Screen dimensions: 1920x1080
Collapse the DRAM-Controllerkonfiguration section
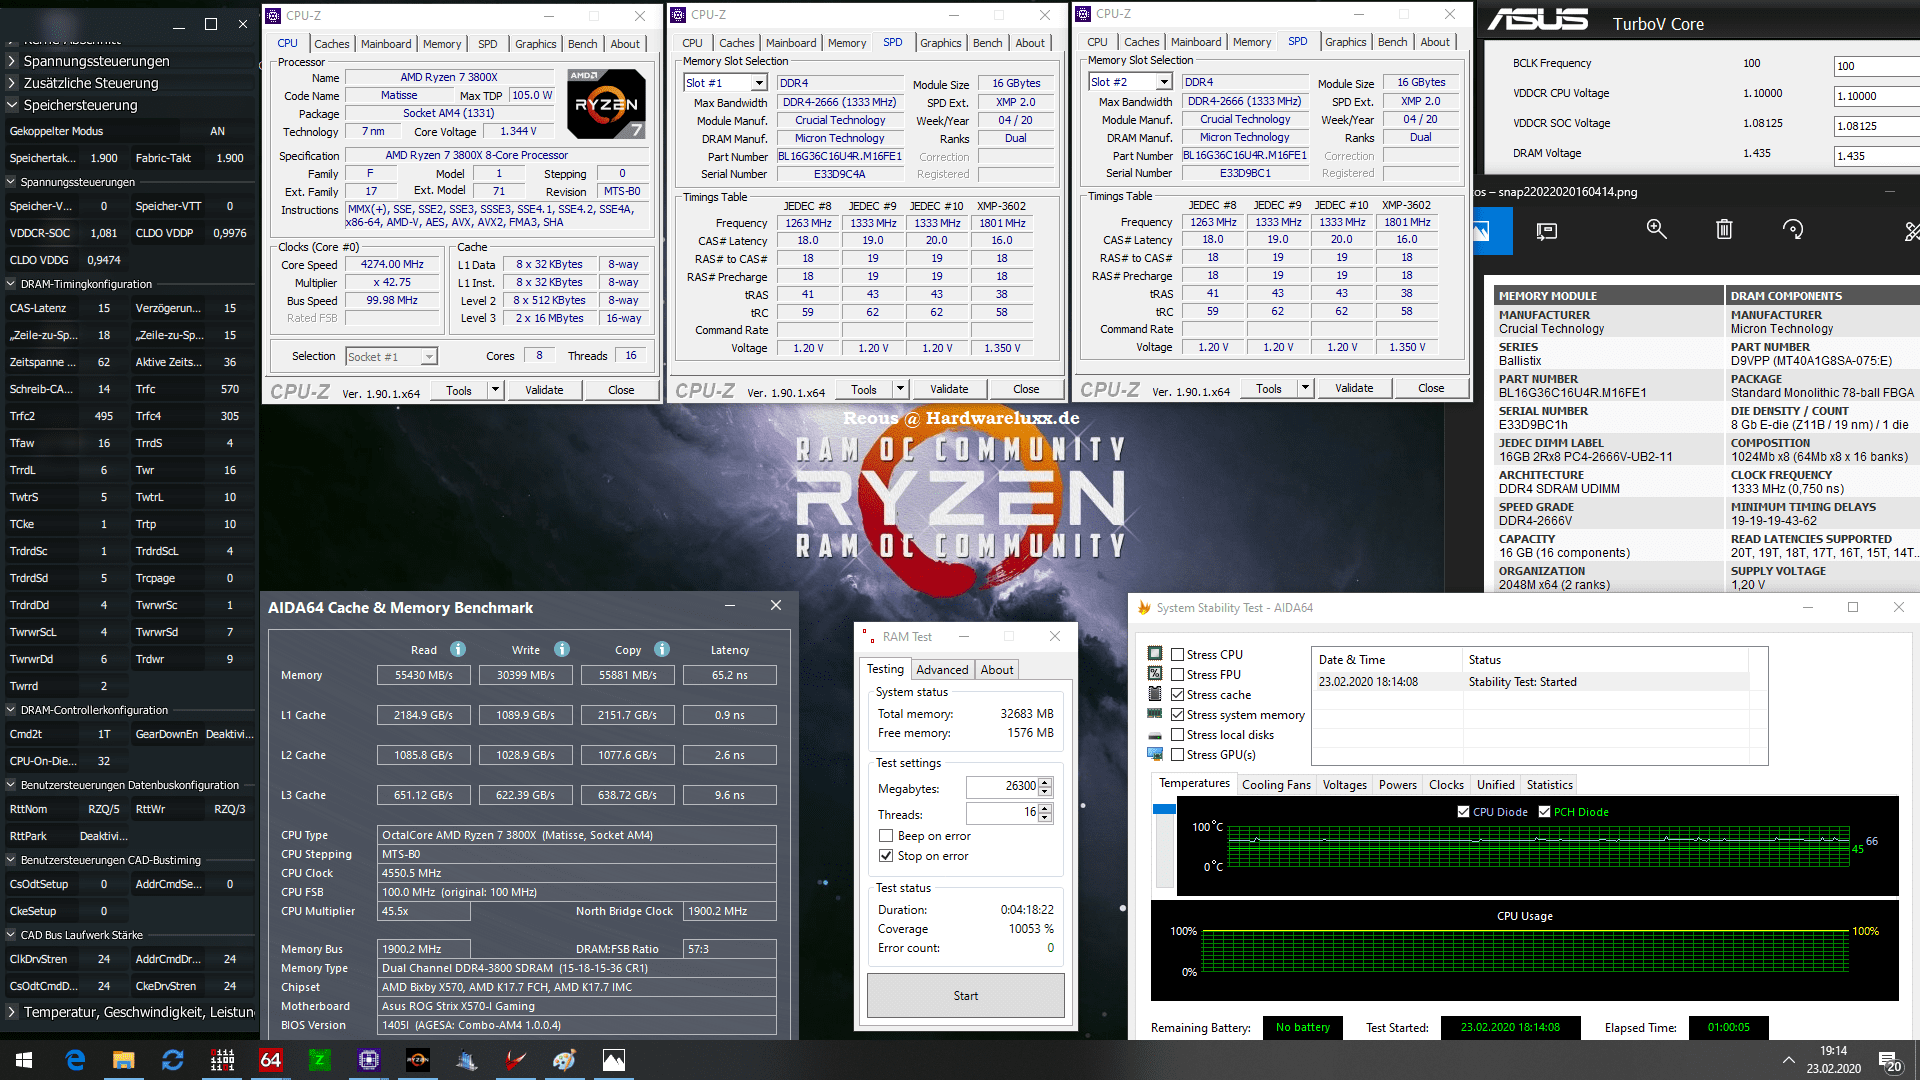tap(11, 710)
